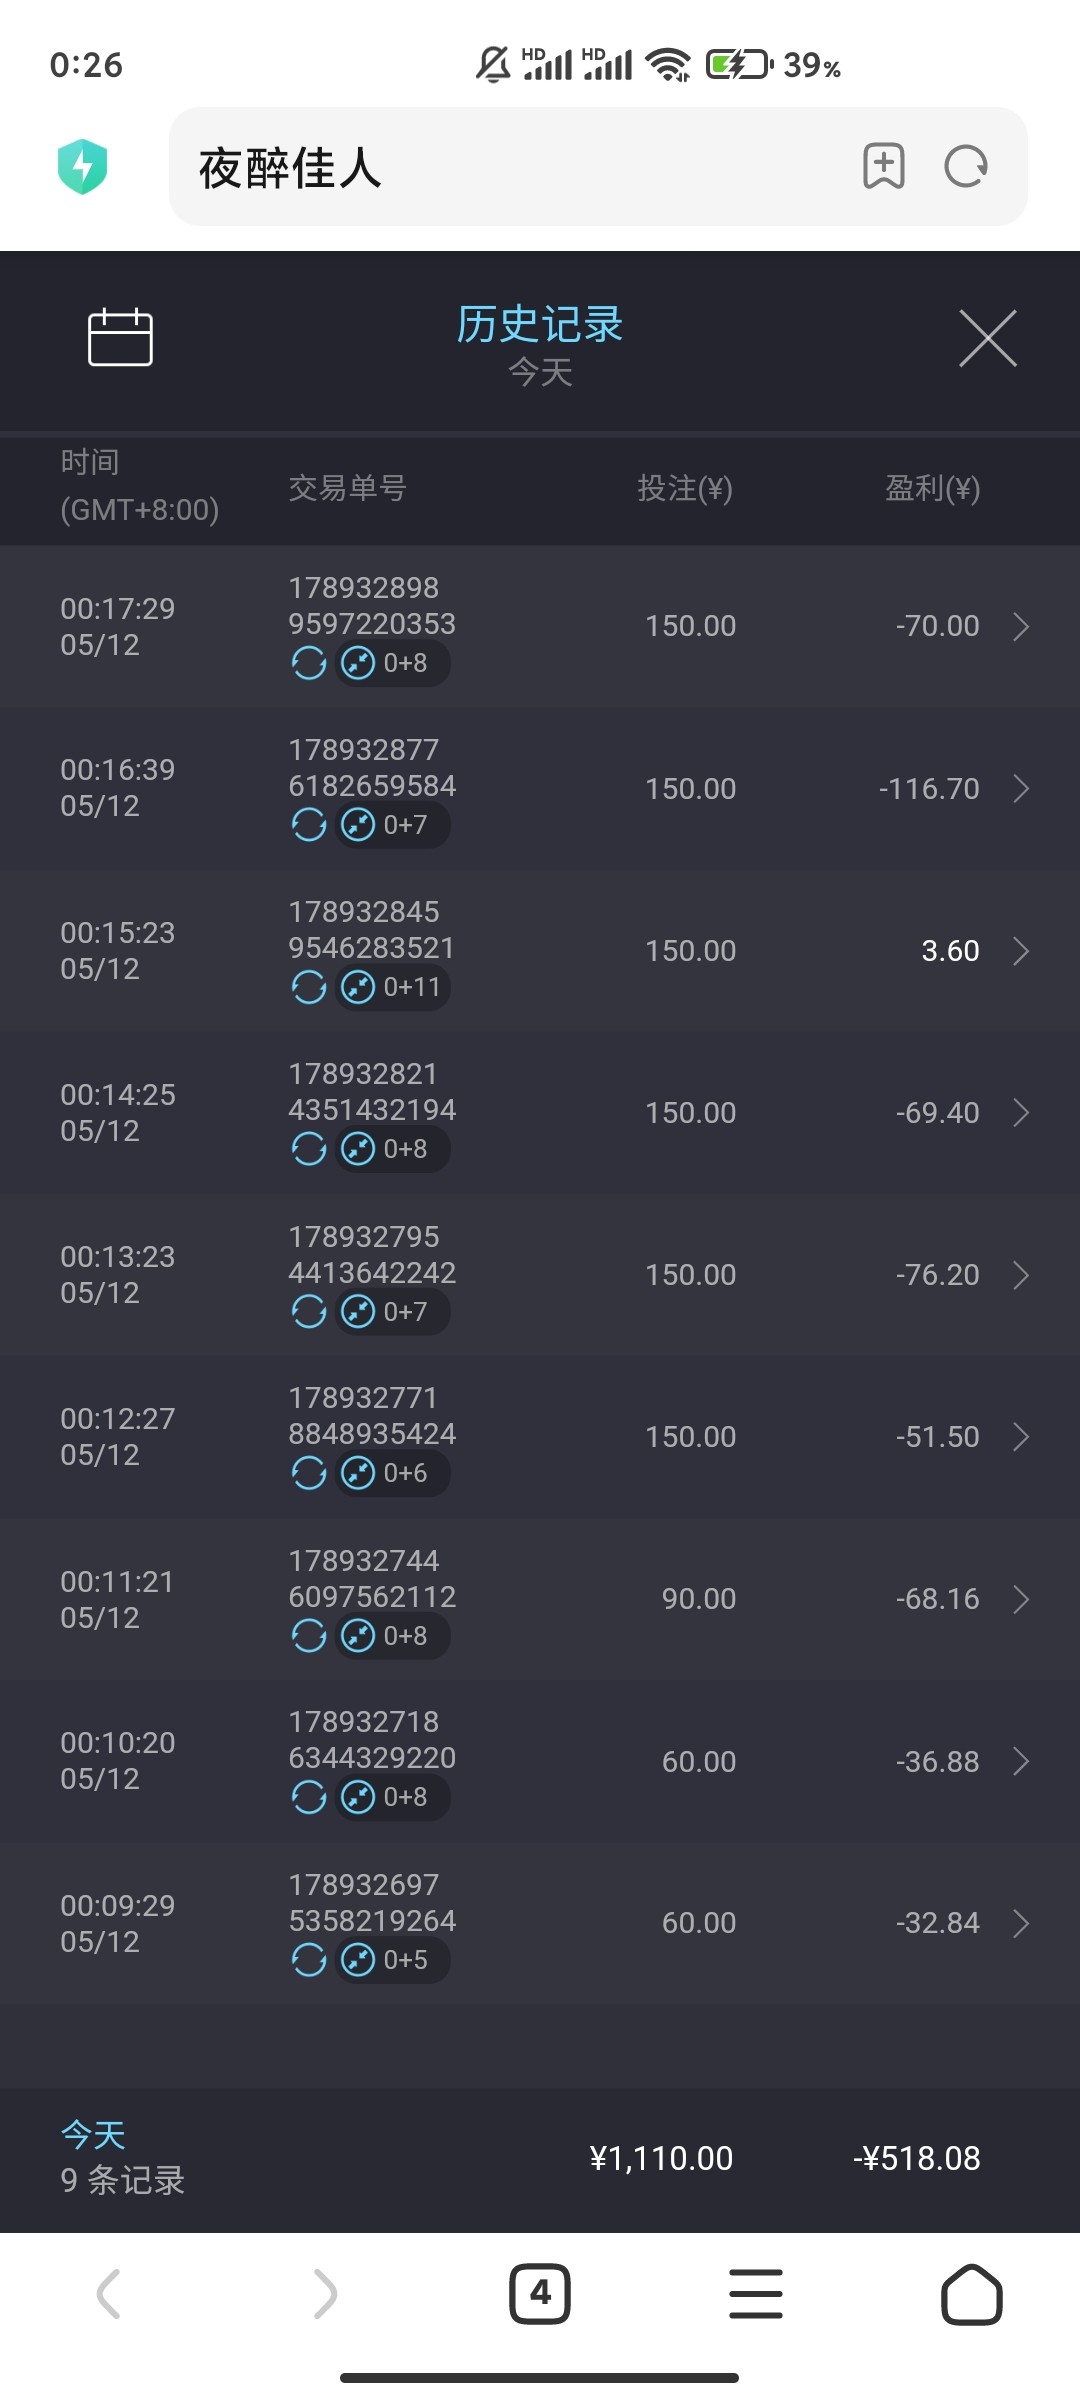Expand details of the 3.60 profit record
The image size is (1080, 2400).
(1021, 951)
